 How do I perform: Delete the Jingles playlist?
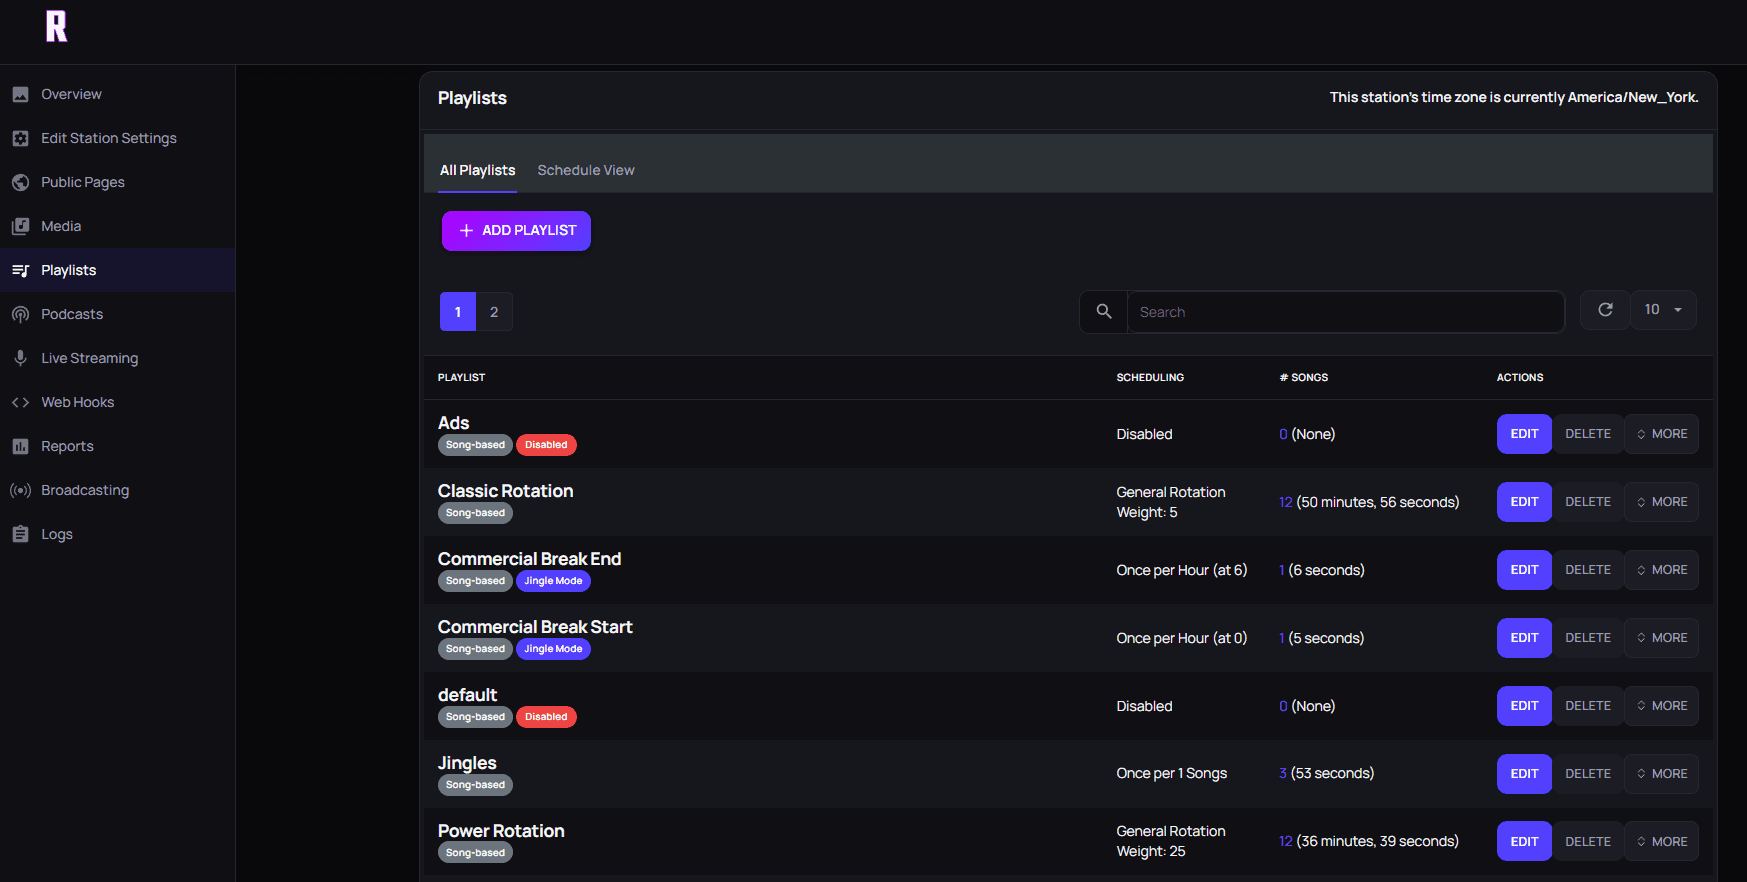click(1588, 774)
